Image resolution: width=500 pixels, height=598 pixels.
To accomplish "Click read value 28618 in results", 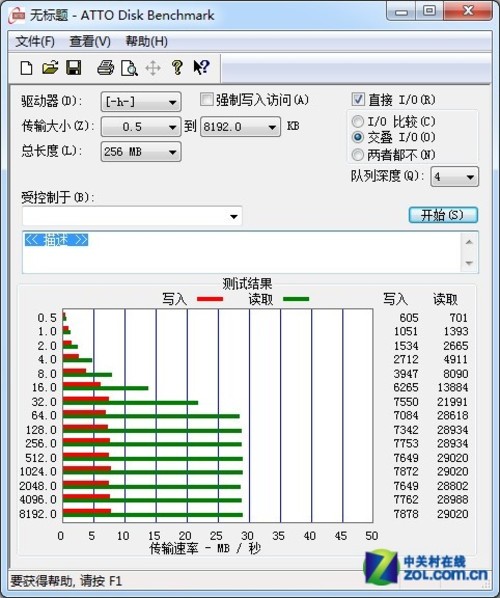I will 453,415.
